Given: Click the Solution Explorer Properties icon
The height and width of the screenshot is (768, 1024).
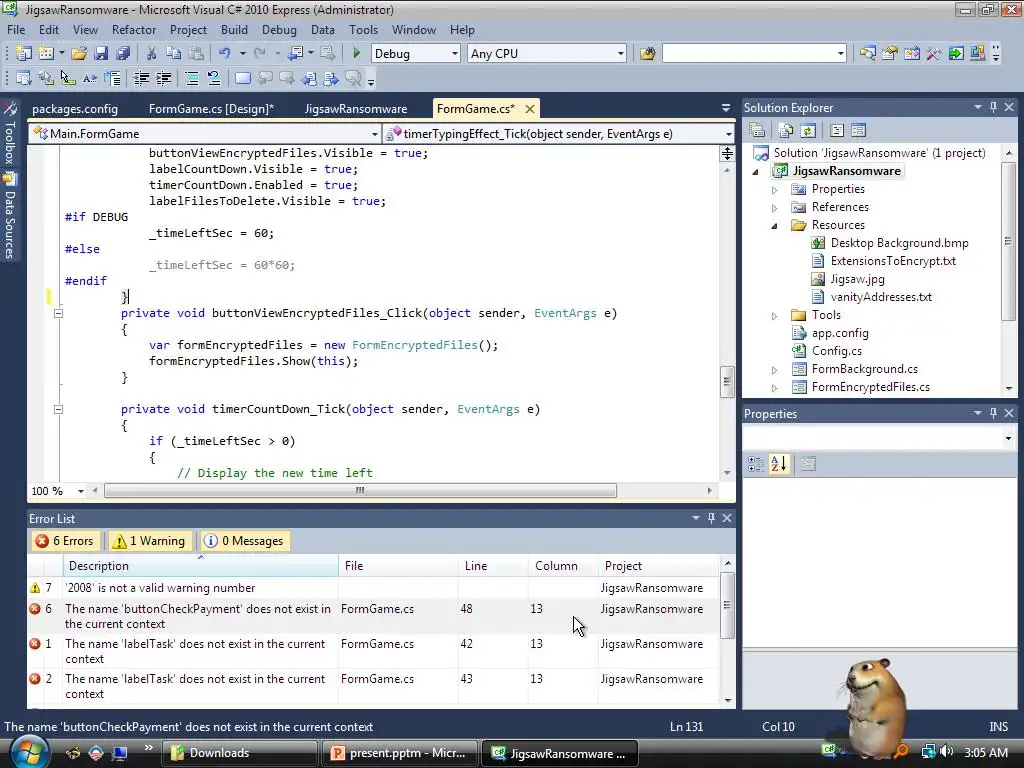Looking at the screenshot, I should click(x=757, y=131).
